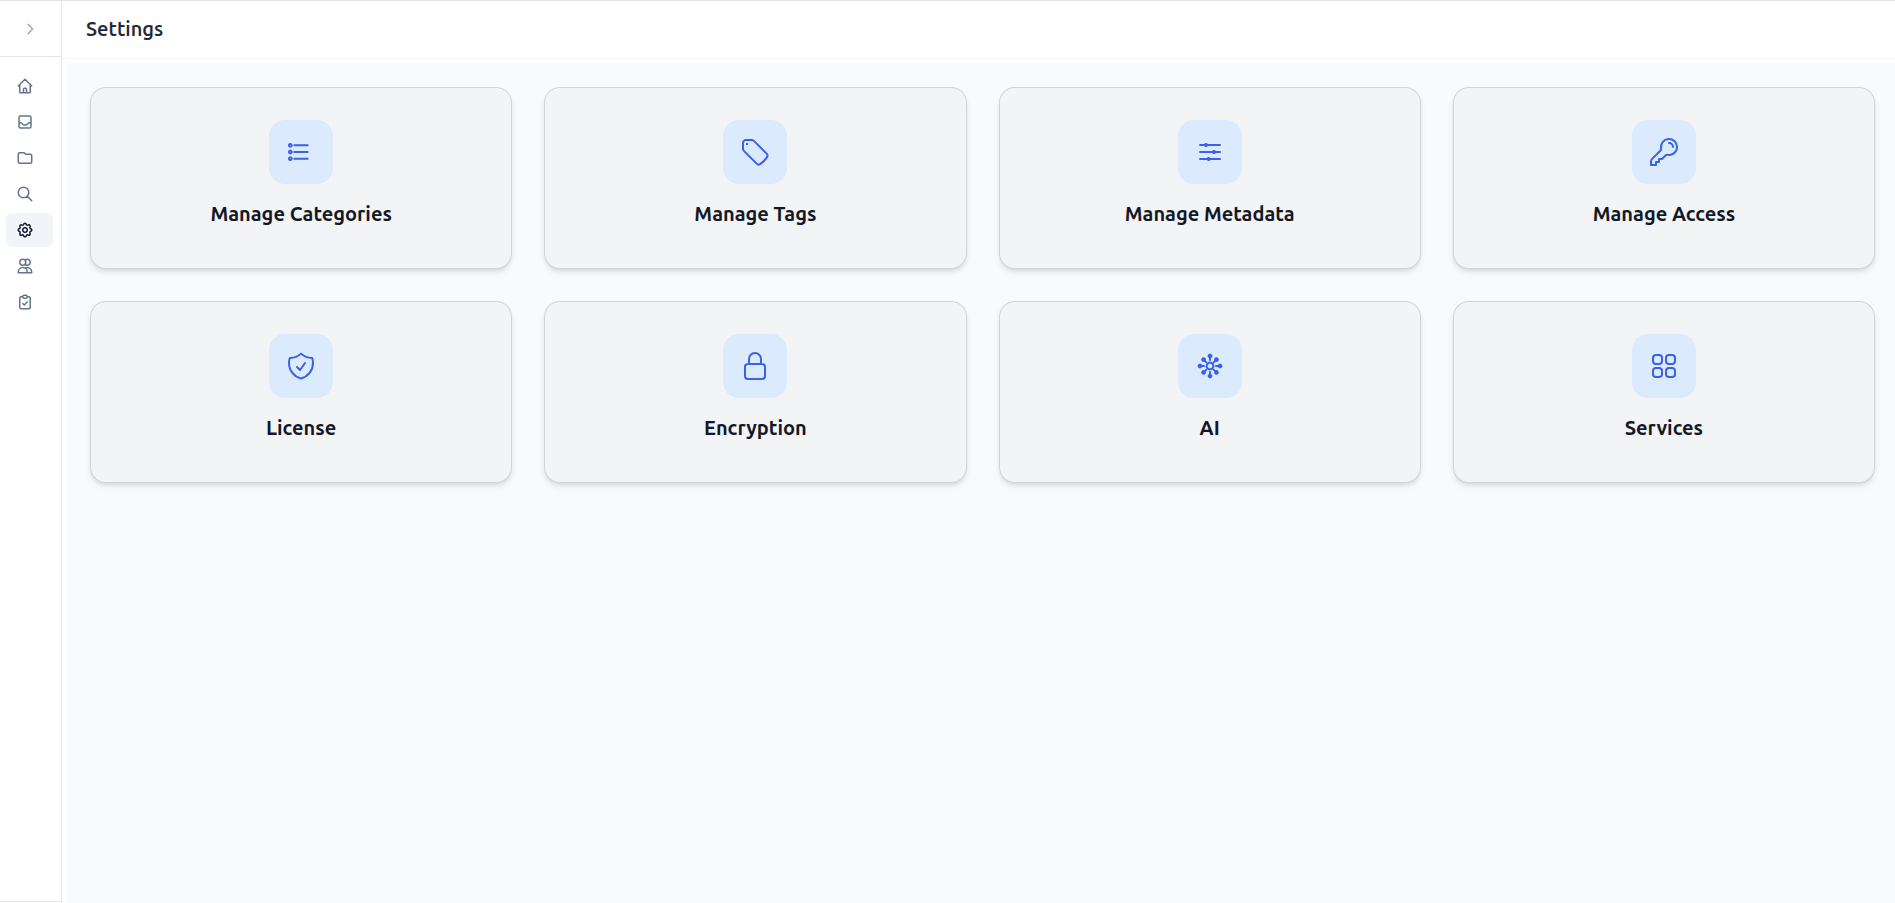Click the sparkle icon on the AI card
Image resolution: width=1895 pixels, height=903 pixels.
[x=1209, y=366]
